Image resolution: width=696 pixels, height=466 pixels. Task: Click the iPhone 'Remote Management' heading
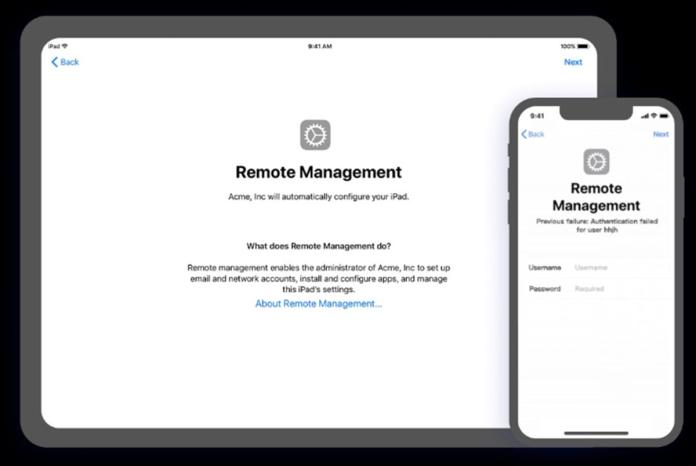click(x=596, y=197)
